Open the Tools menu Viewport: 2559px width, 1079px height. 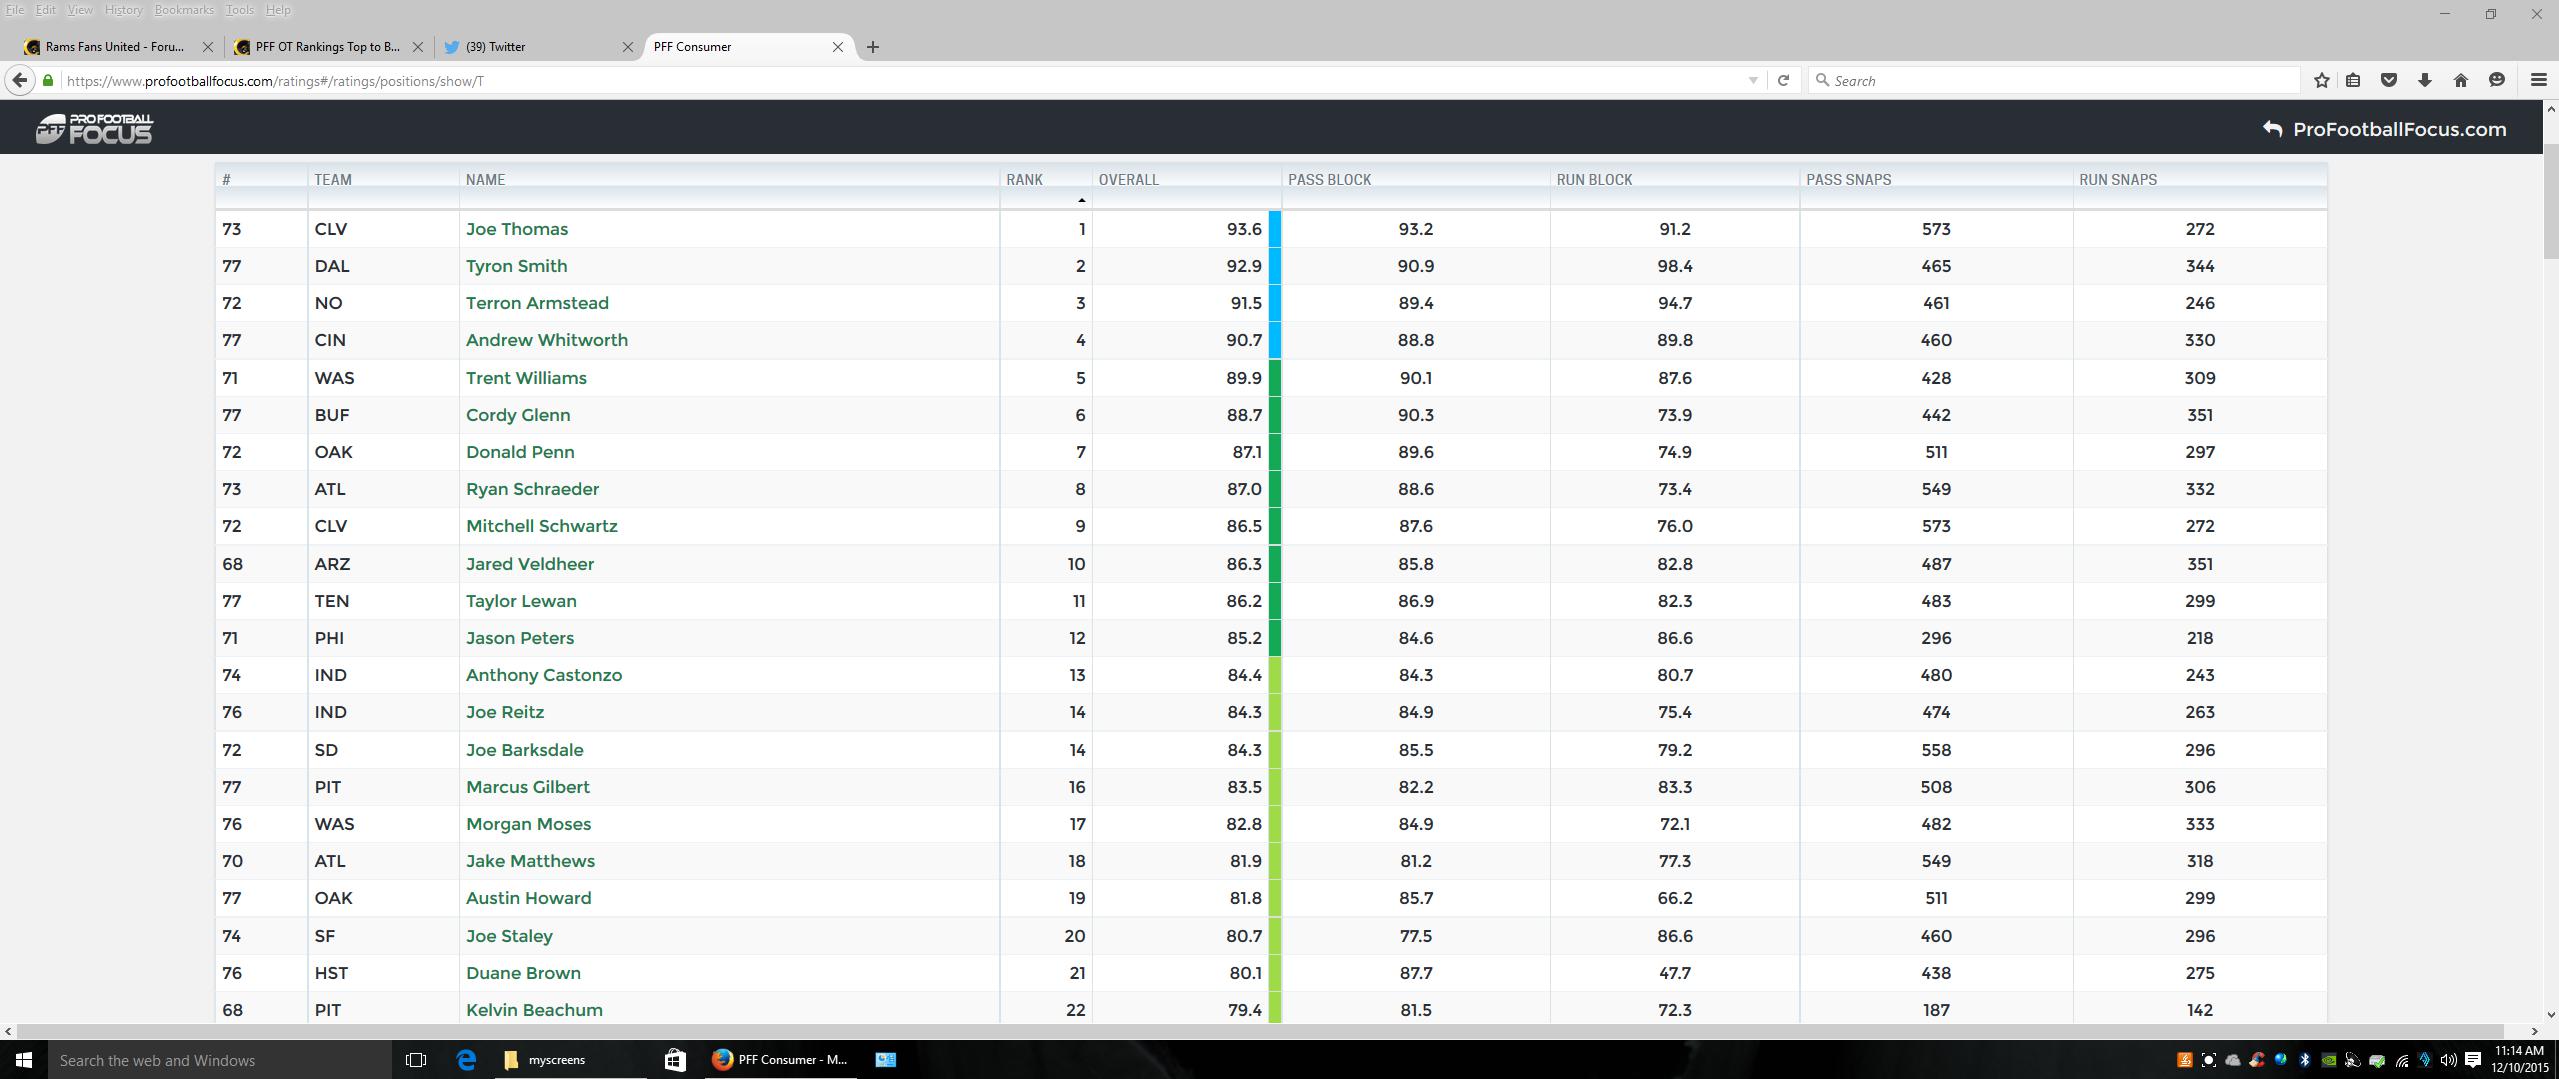(239, 10)
